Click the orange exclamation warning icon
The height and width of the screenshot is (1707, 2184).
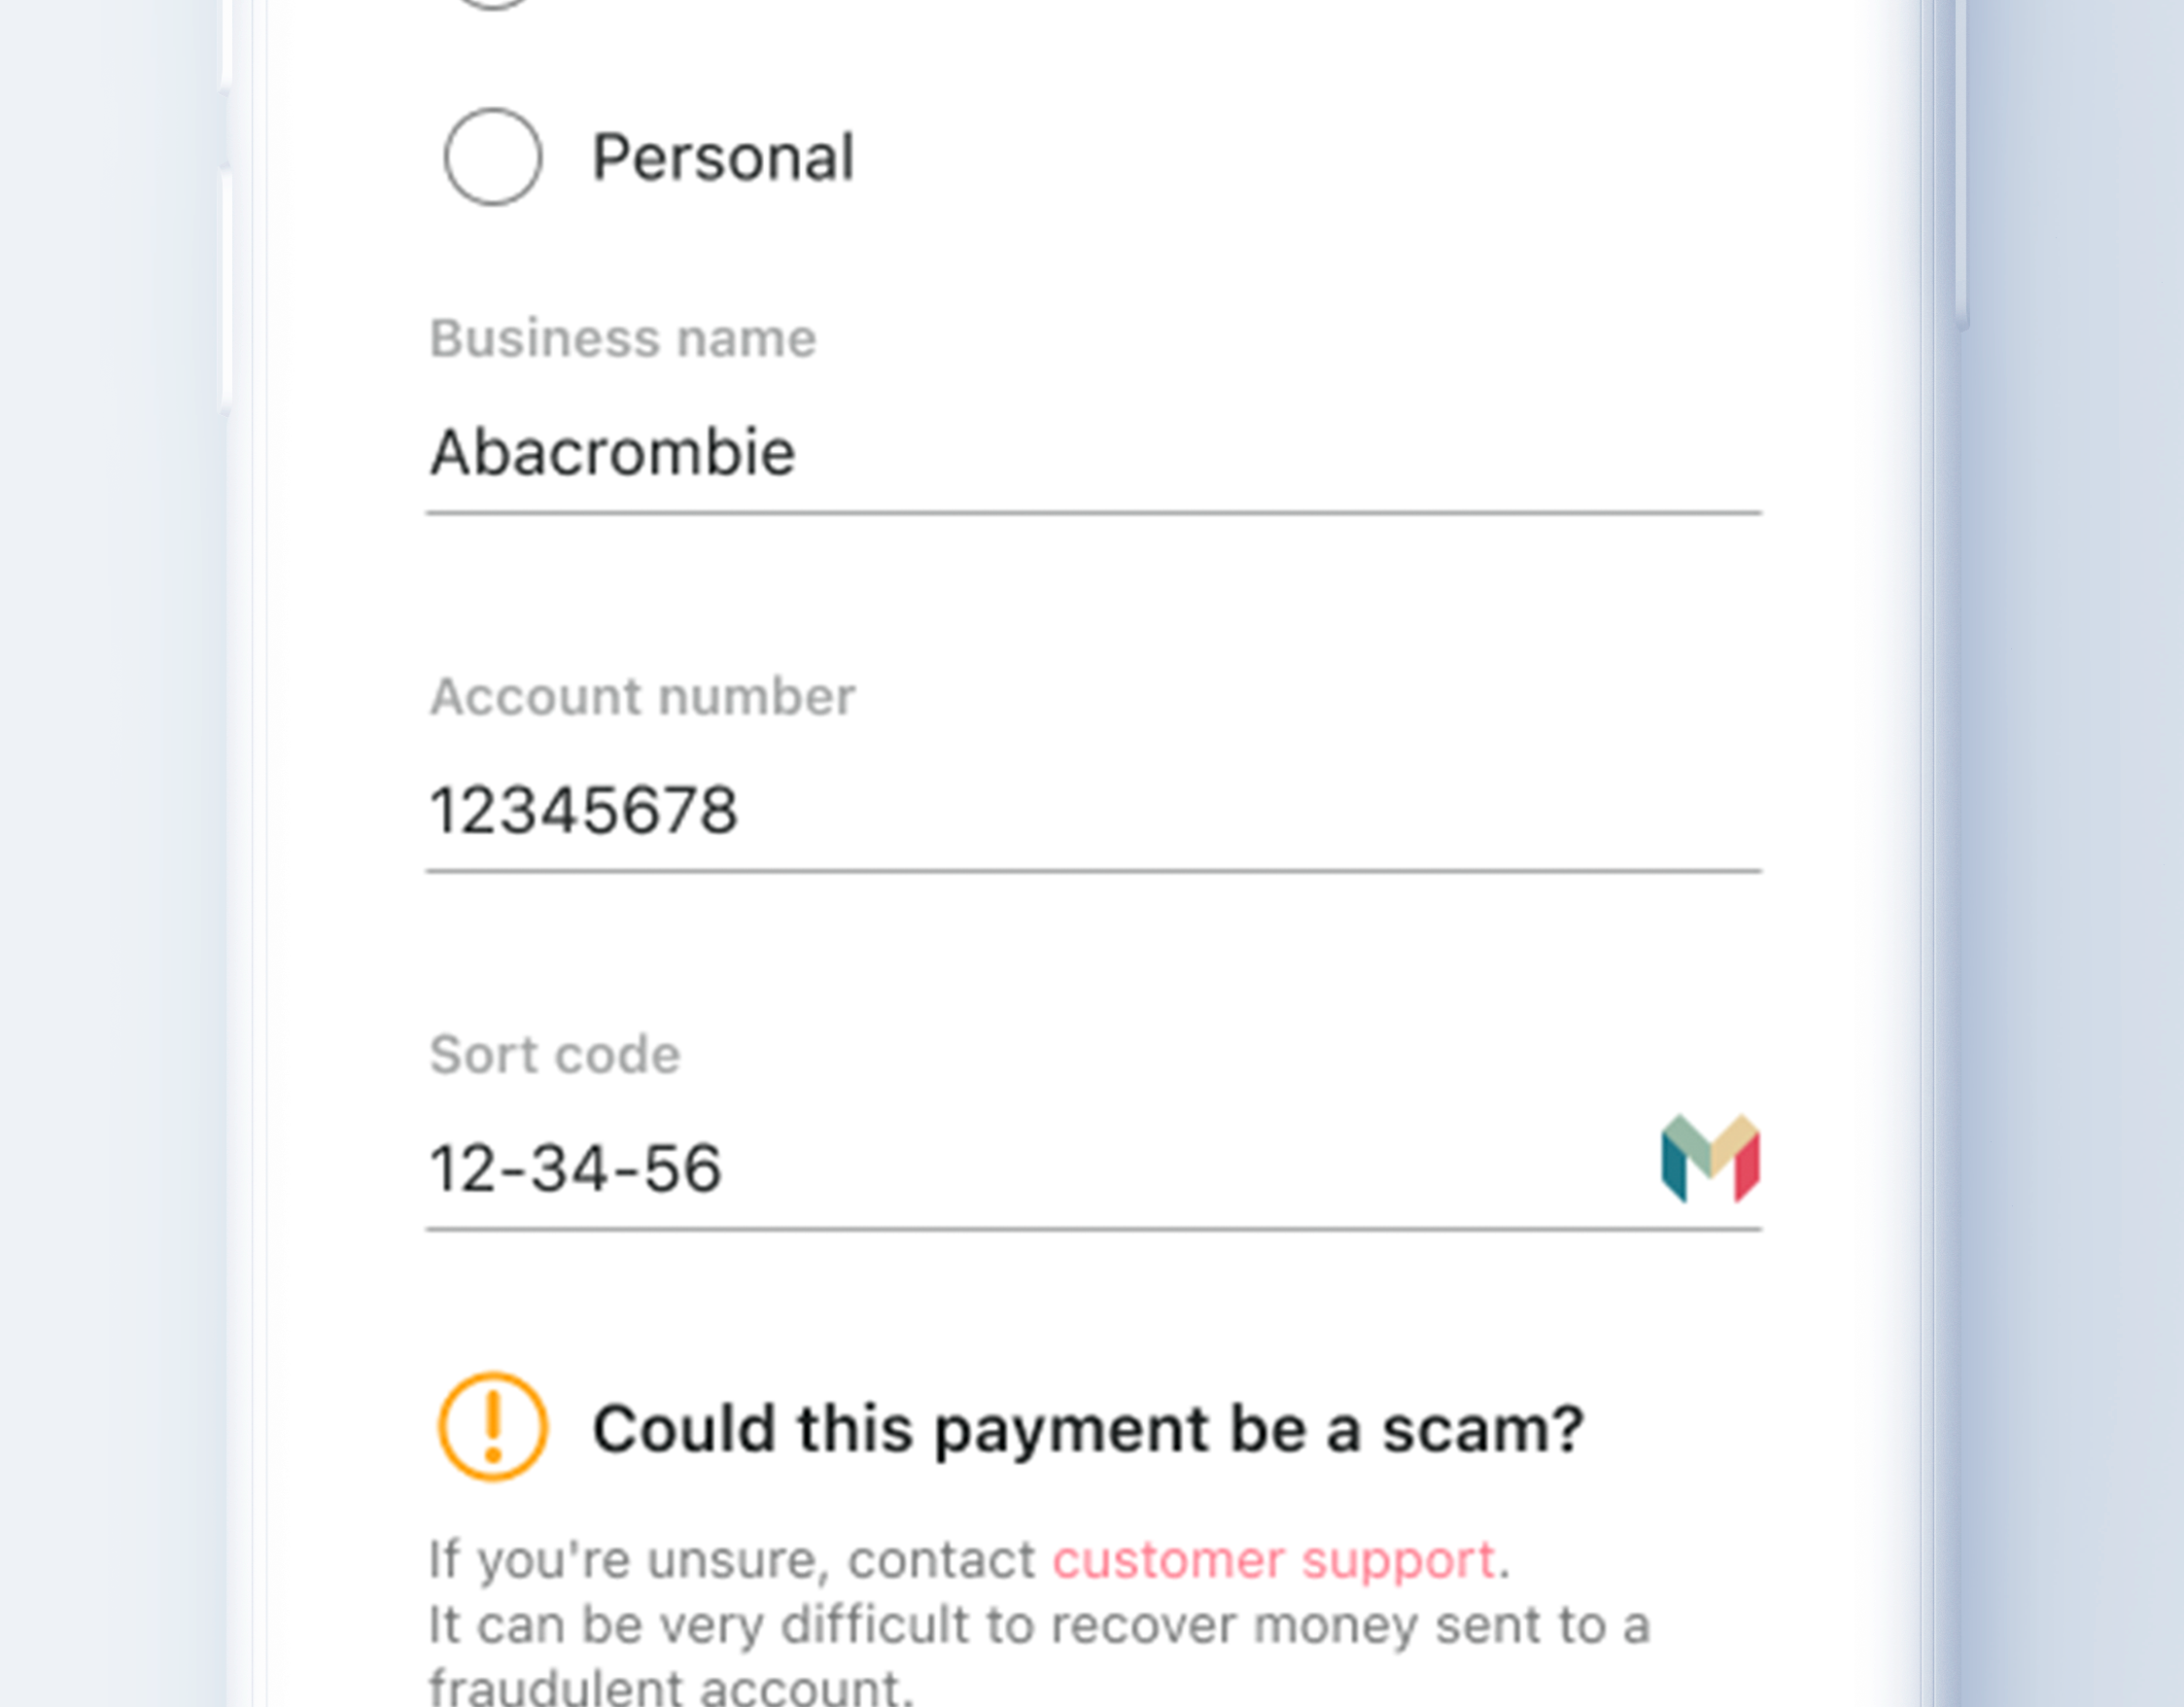tap(492, 1426)
